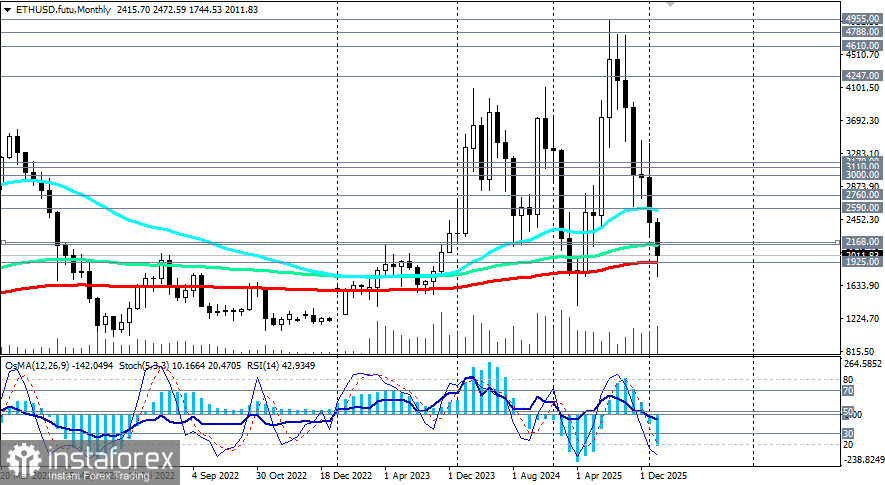Click the 4 Sep 2022 date label
The width and height of the screenshot is (885, 485).
[x=216, y=475]
